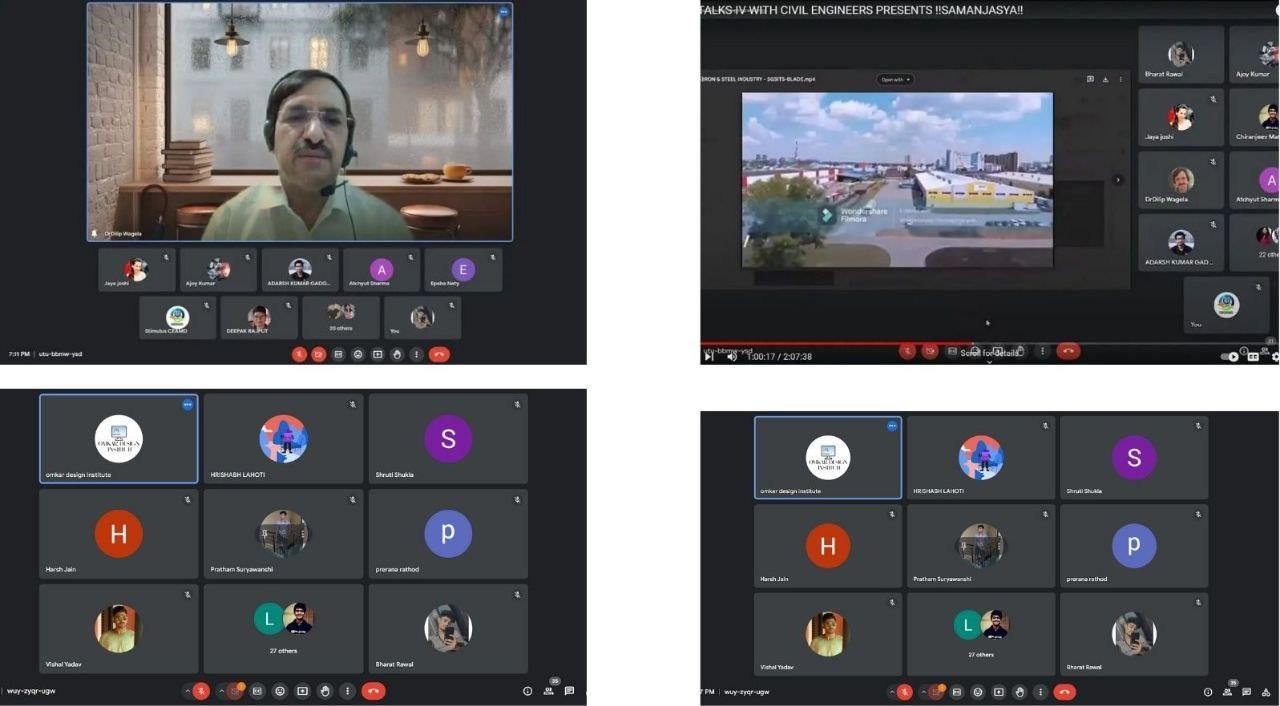Viewport: 1280px width, 706px height.
Task: Open emoji reactions in the lower-right meeting screenshot
Action: click(x=978, y=692)
